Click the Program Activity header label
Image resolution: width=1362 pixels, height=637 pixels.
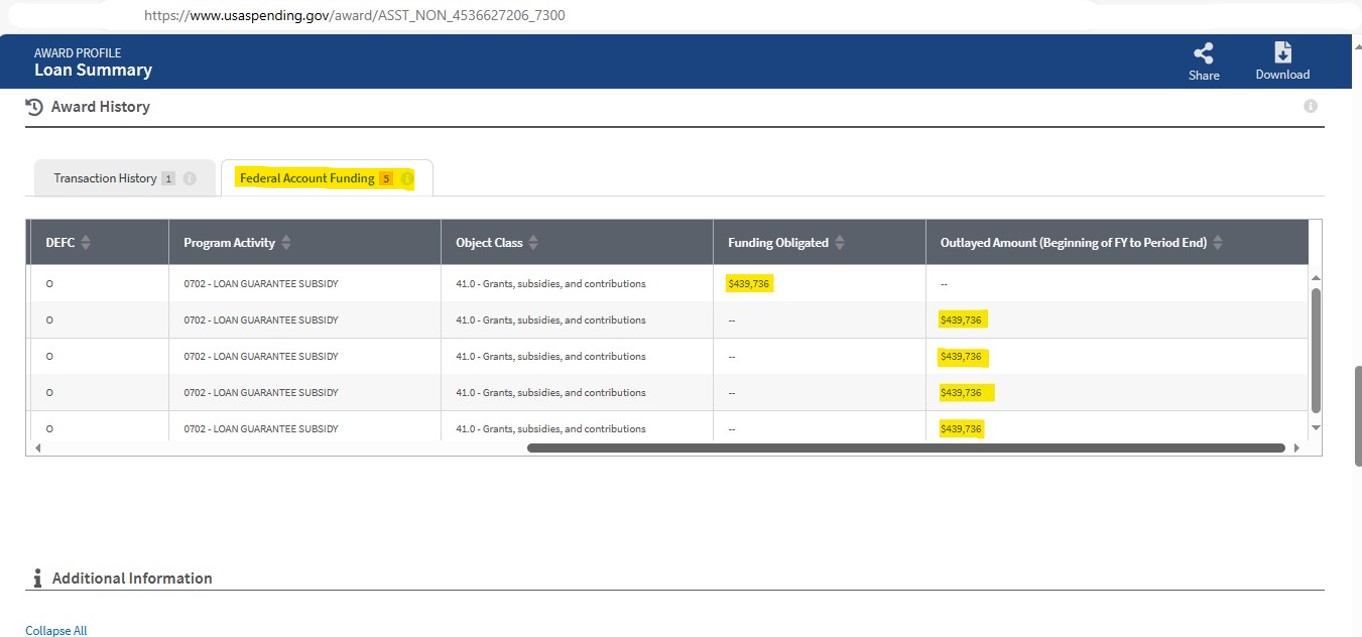229,243
